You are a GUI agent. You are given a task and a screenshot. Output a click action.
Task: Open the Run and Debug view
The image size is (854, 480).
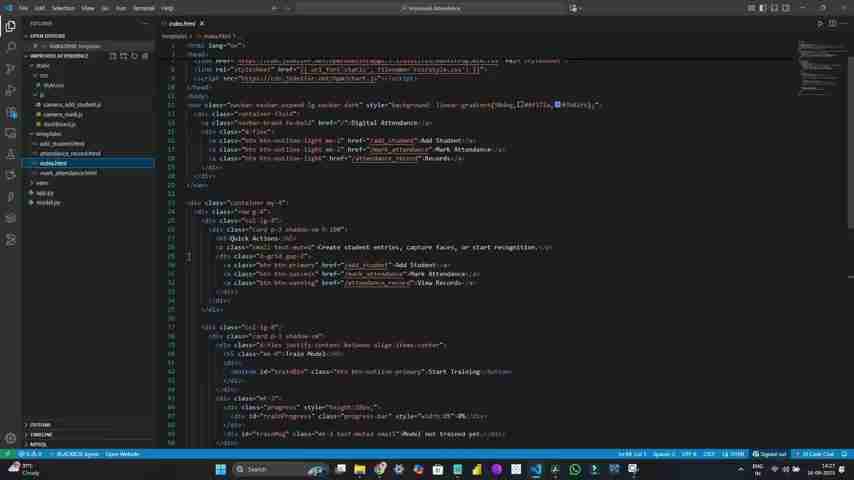[x=11, y=91]
